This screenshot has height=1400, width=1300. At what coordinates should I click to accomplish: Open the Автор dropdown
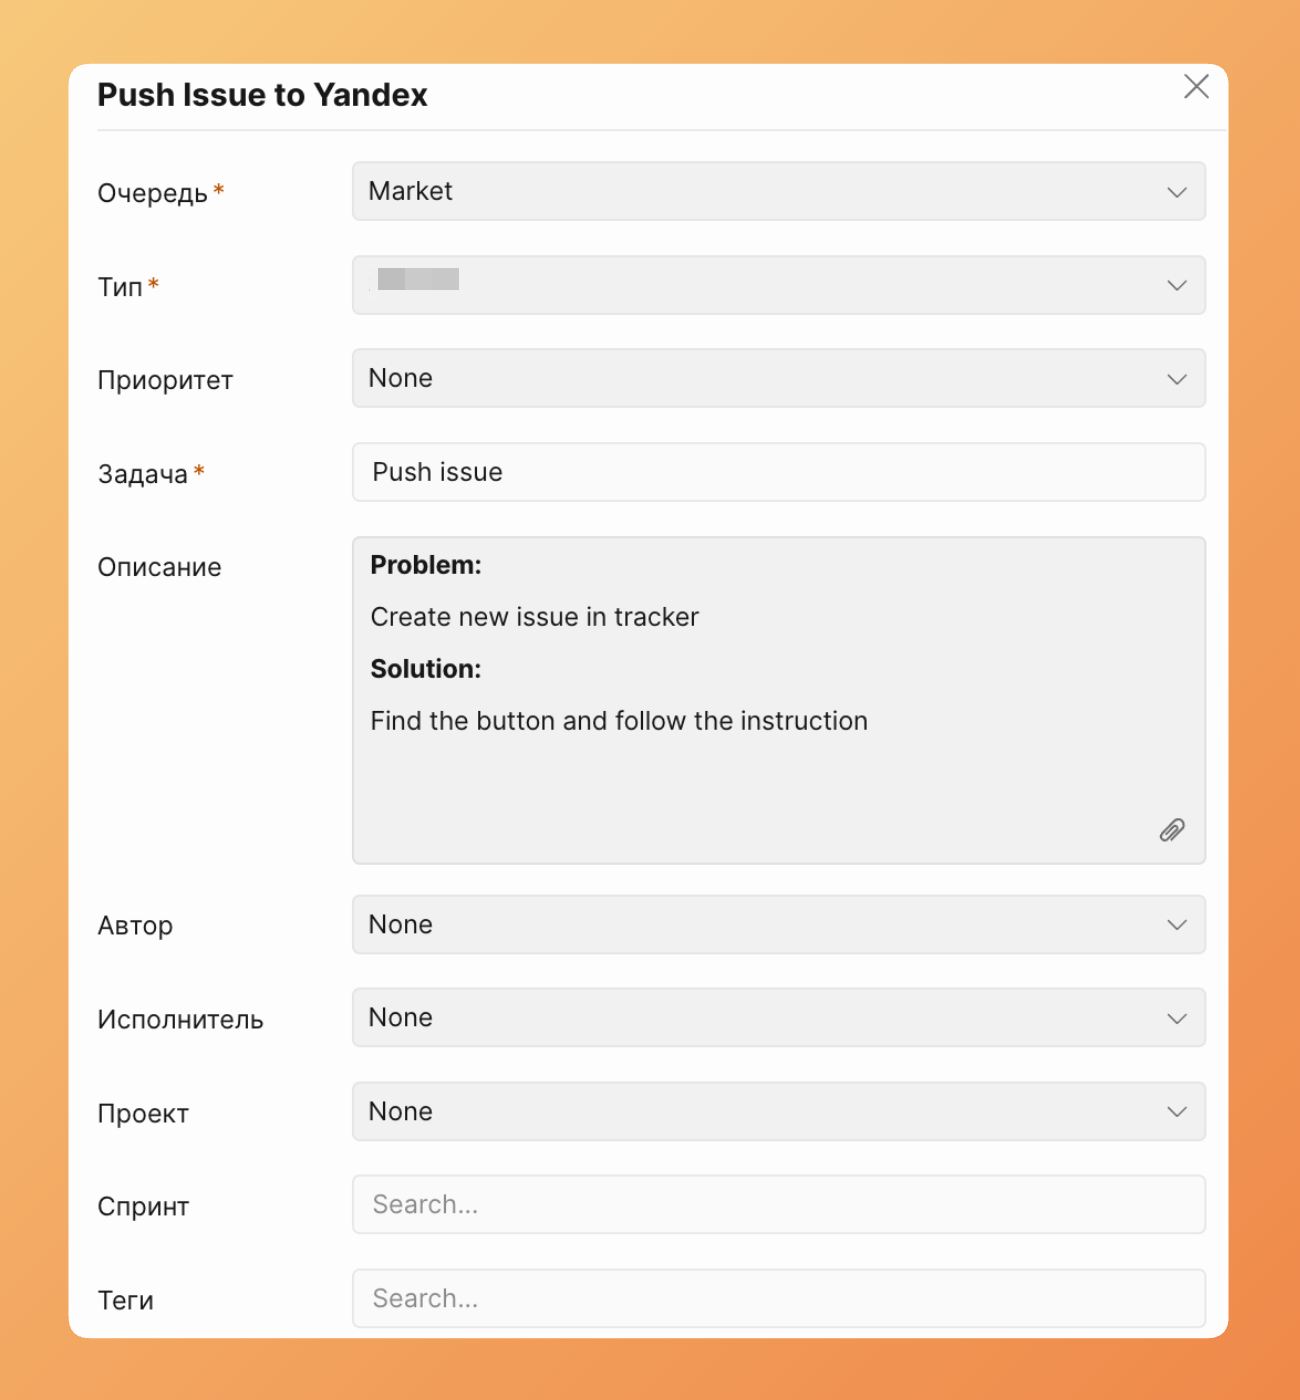click(778, 924)
